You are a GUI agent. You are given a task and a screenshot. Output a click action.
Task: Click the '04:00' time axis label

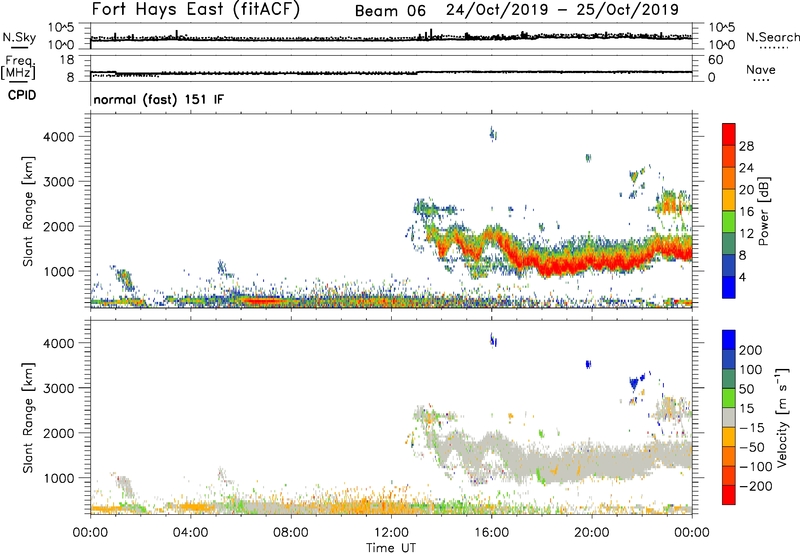191,533
